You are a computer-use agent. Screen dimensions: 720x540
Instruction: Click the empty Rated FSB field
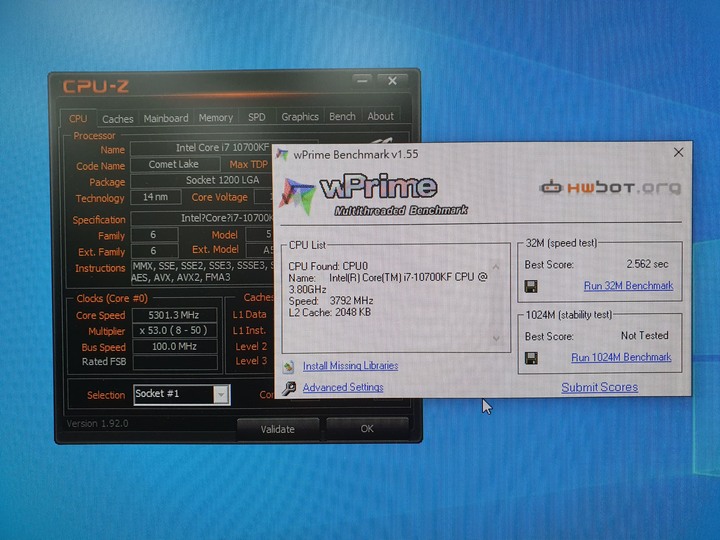174,362
